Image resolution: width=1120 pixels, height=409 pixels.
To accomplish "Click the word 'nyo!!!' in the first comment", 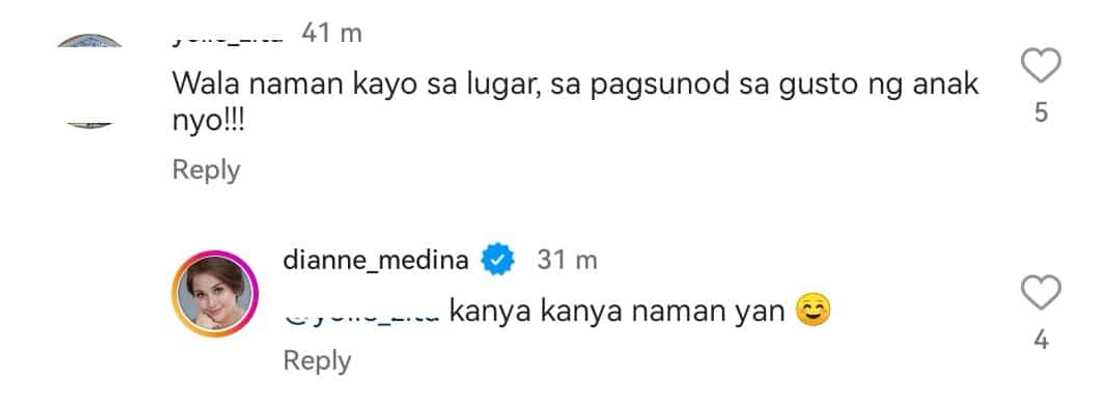I will pos(209,120).
